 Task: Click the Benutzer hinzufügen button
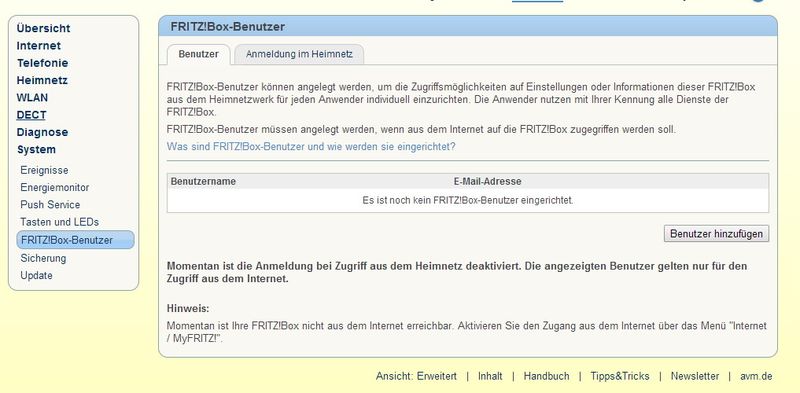[716, 234]
